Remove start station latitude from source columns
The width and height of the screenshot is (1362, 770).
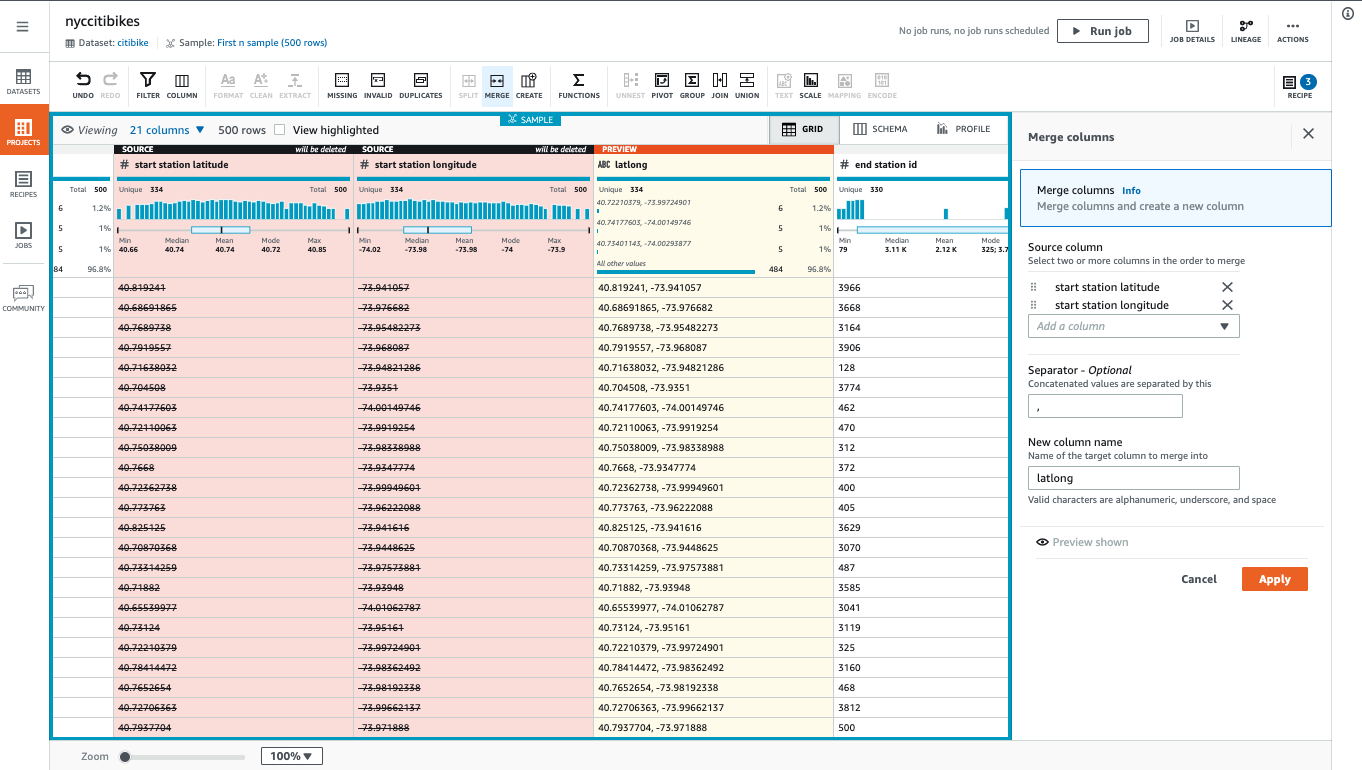click(x=1227, y=287)
